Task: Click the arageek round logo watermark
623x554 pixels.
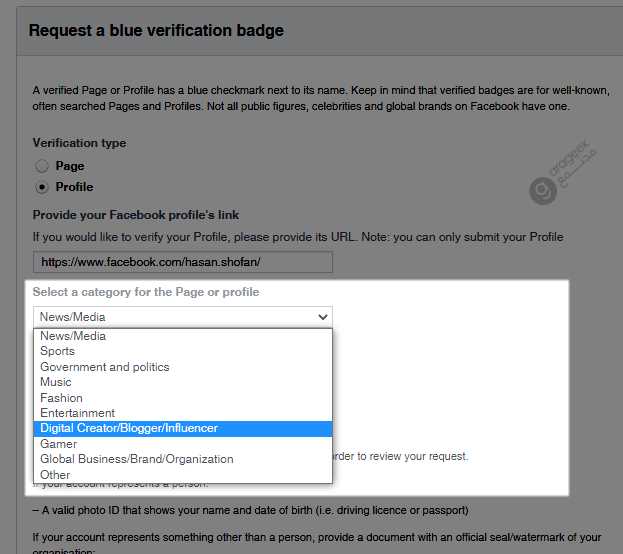Action: (x=543, y=191)
